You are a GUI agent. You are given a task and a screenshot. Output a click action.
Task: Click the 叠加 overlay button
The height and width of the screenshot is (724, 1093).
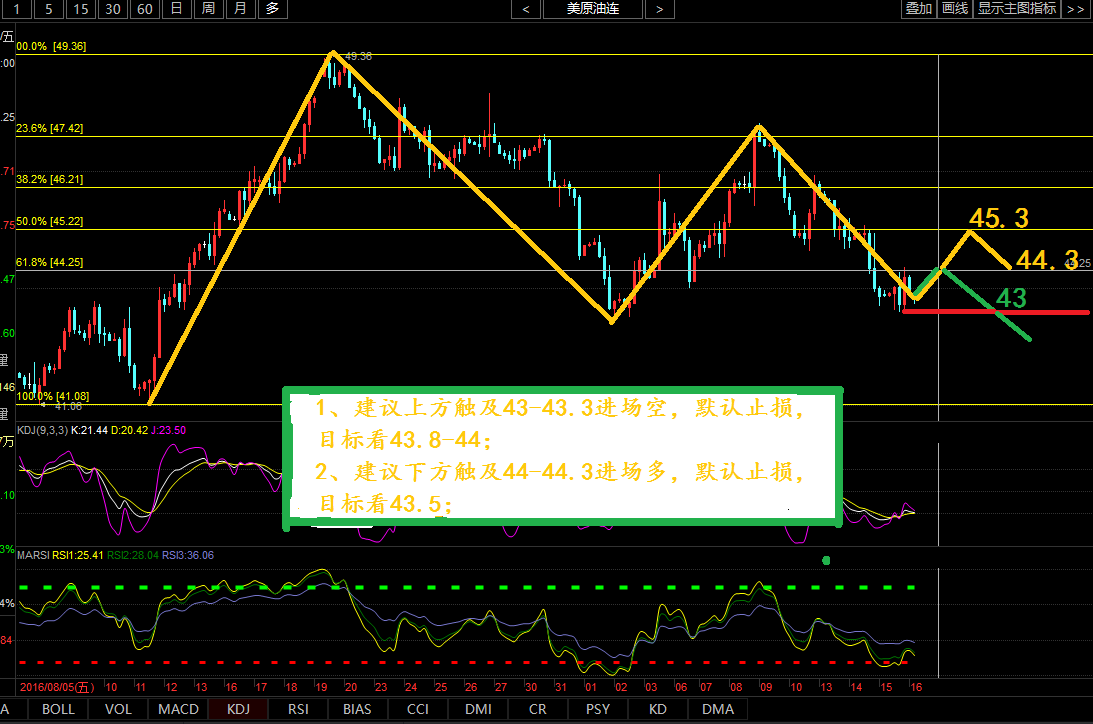coord(918,9)
